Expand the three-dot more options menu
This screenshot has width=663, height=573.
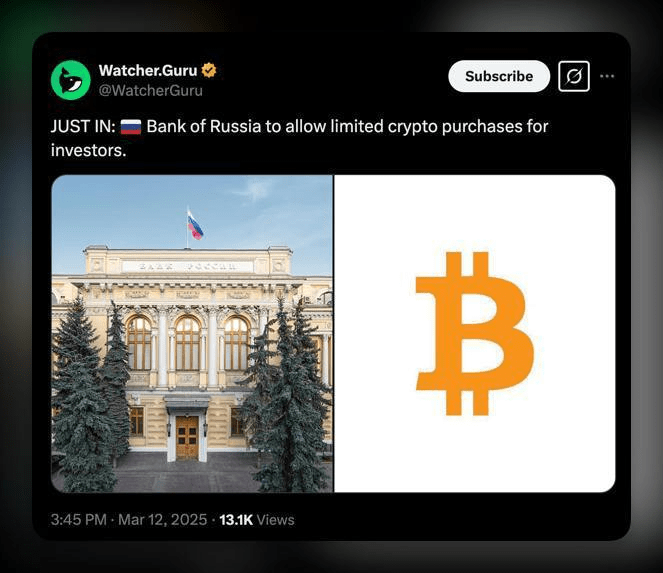(607, 76)
